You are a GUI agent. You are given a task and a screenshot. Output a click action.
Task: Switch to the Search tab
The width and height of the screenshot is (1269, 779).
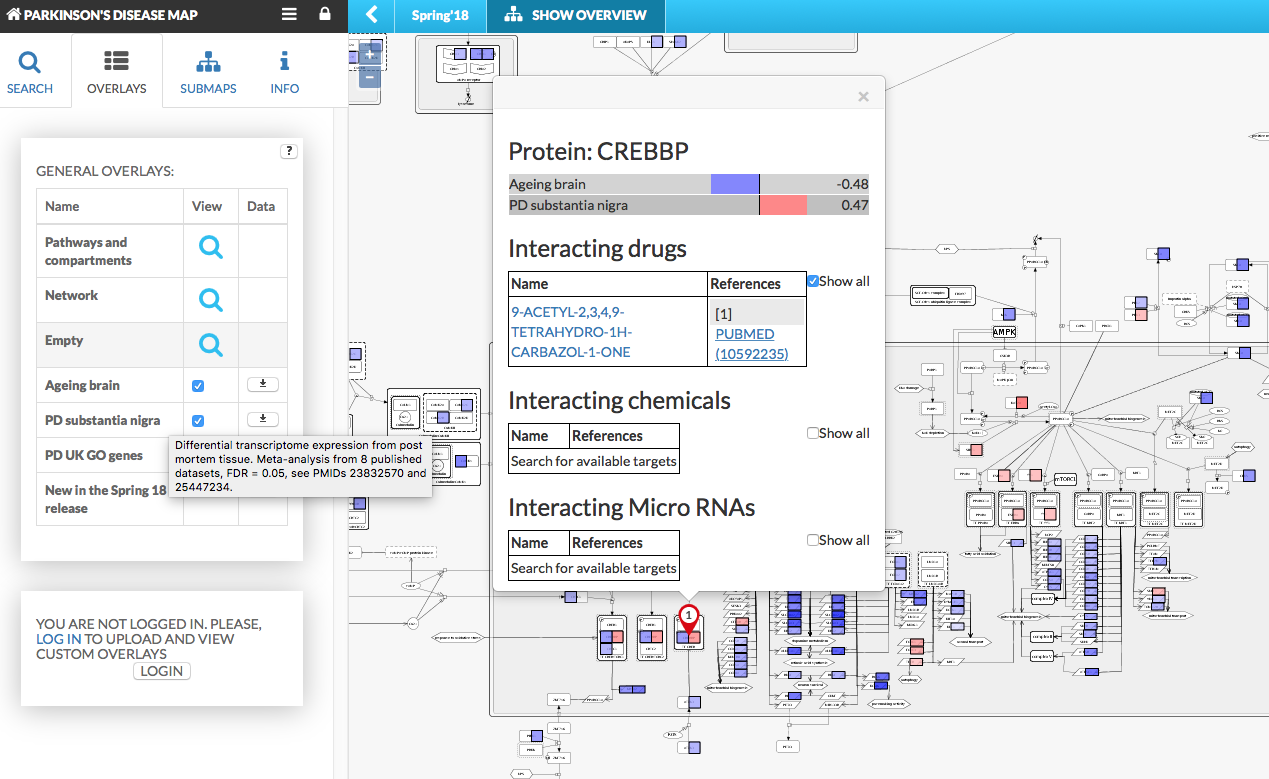(x=30, y=72)
